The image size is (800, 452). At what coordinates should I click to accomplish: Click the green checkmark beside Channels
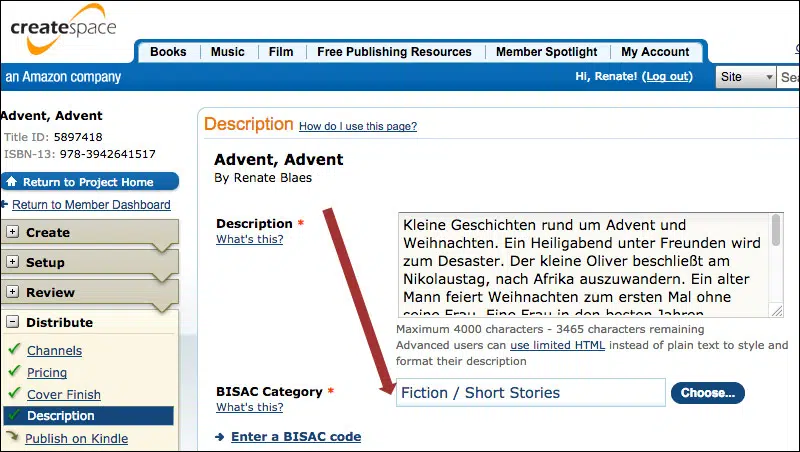pyautogui.click(x=13, y=350)
